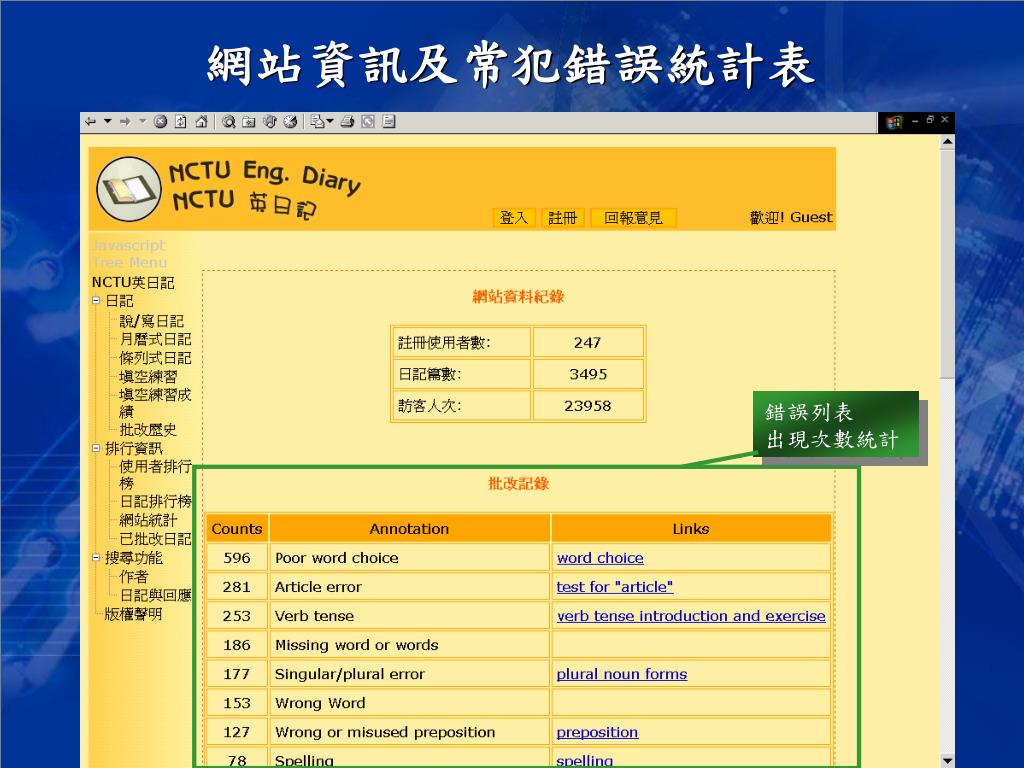Open 日記與回應 in the tree menu
Viewport: 1024px width, 768px height.
click(155, 595)
